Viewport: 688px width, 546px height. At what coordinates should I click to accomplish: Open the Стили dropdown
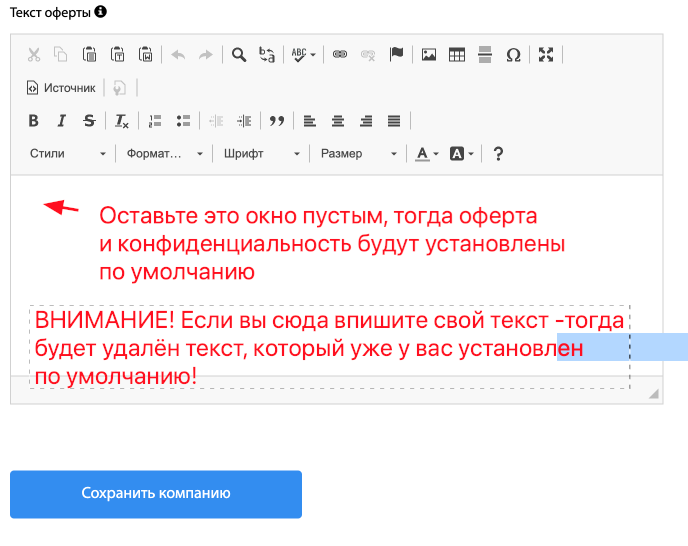pyautogui.click(x=68, y=154)
